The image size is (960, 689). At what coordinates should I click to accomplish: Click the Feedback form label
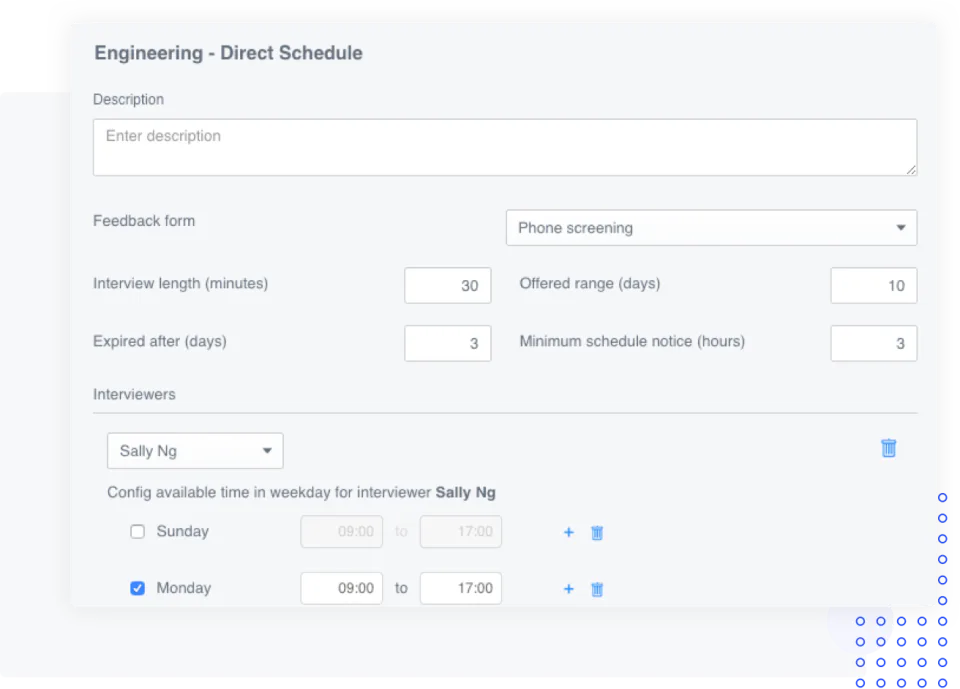144,220
